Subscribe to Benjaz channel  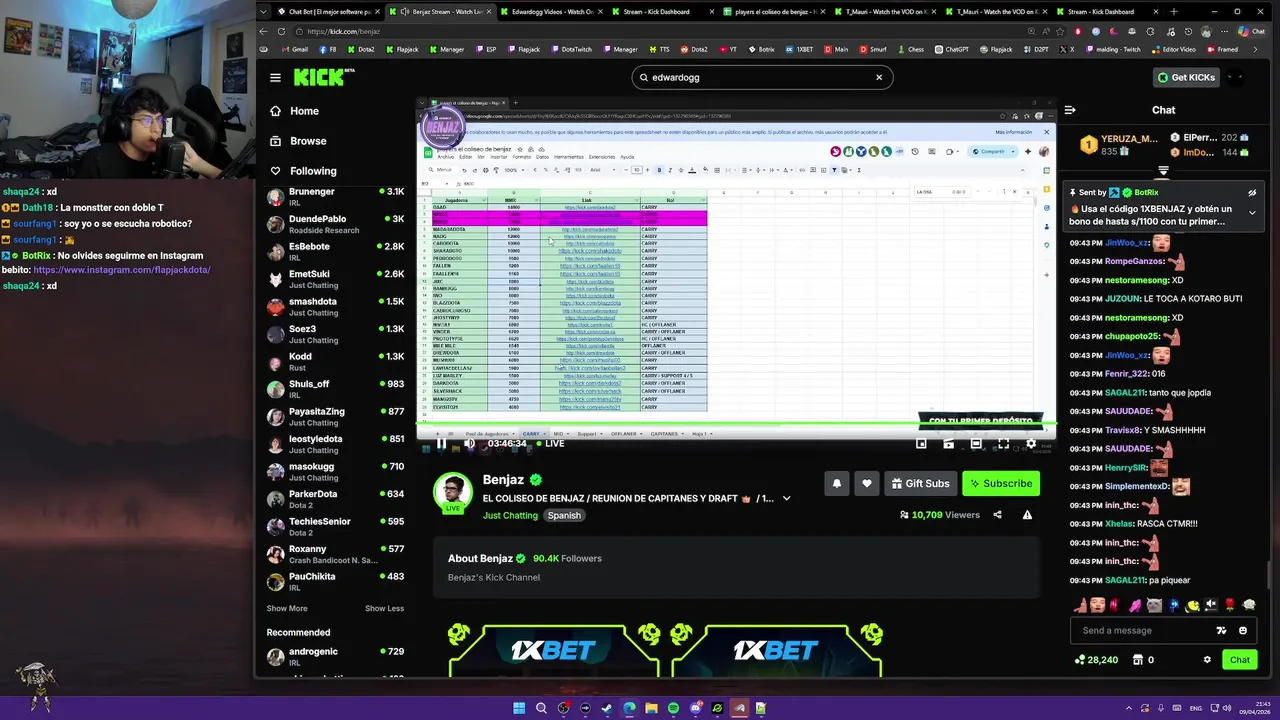click(x=1000, y=483)
